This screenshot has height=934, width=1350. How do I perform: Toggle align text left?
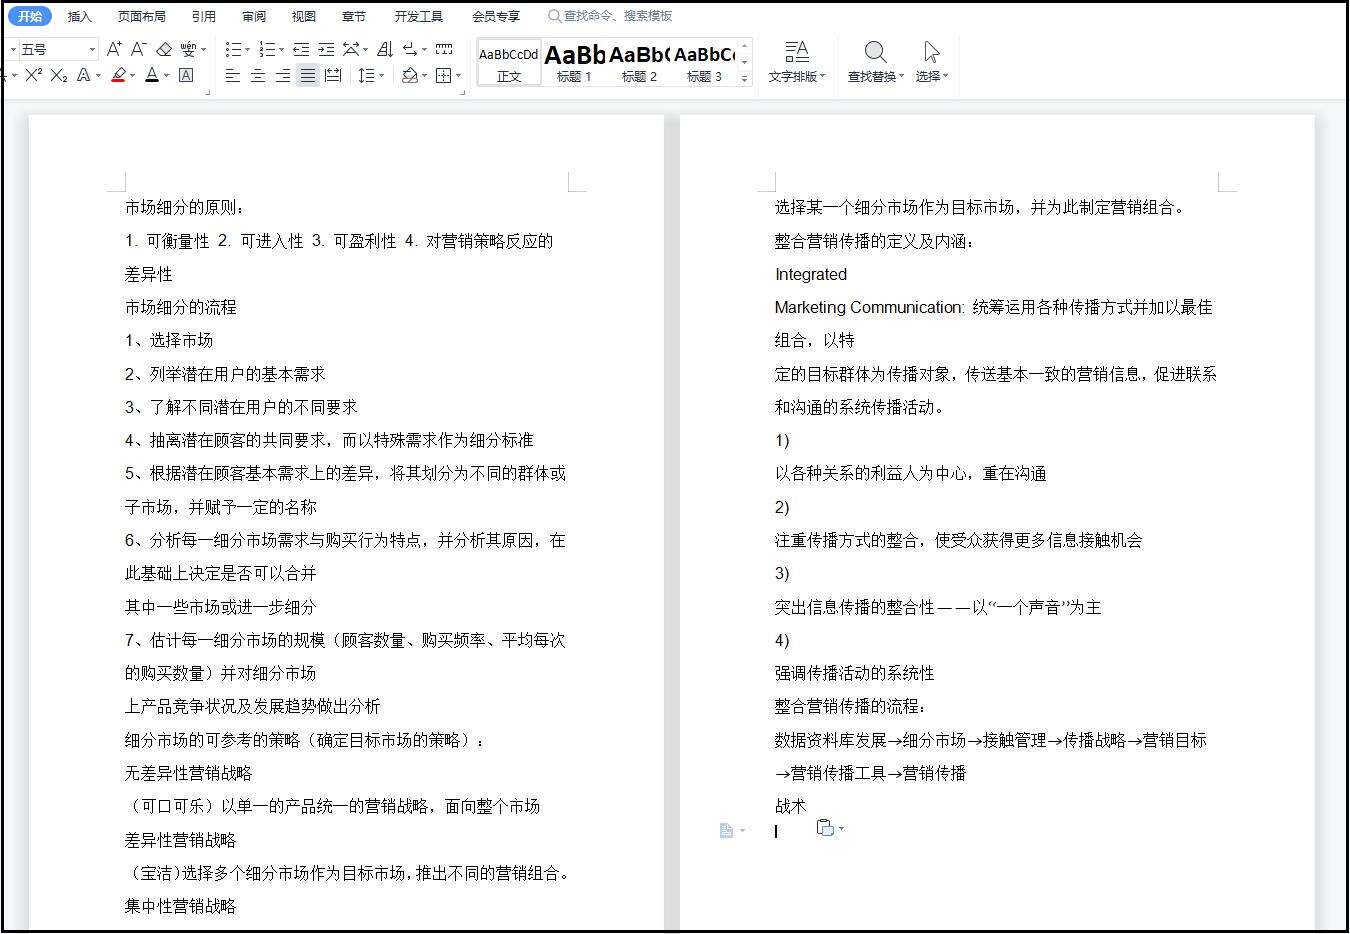click(x=233, y=75)
